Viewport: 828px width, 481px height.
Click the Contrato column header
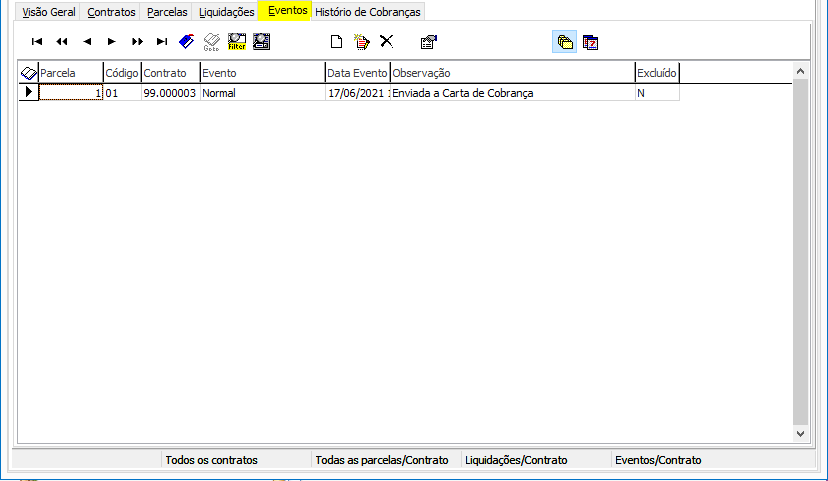(x=171, y=73)
